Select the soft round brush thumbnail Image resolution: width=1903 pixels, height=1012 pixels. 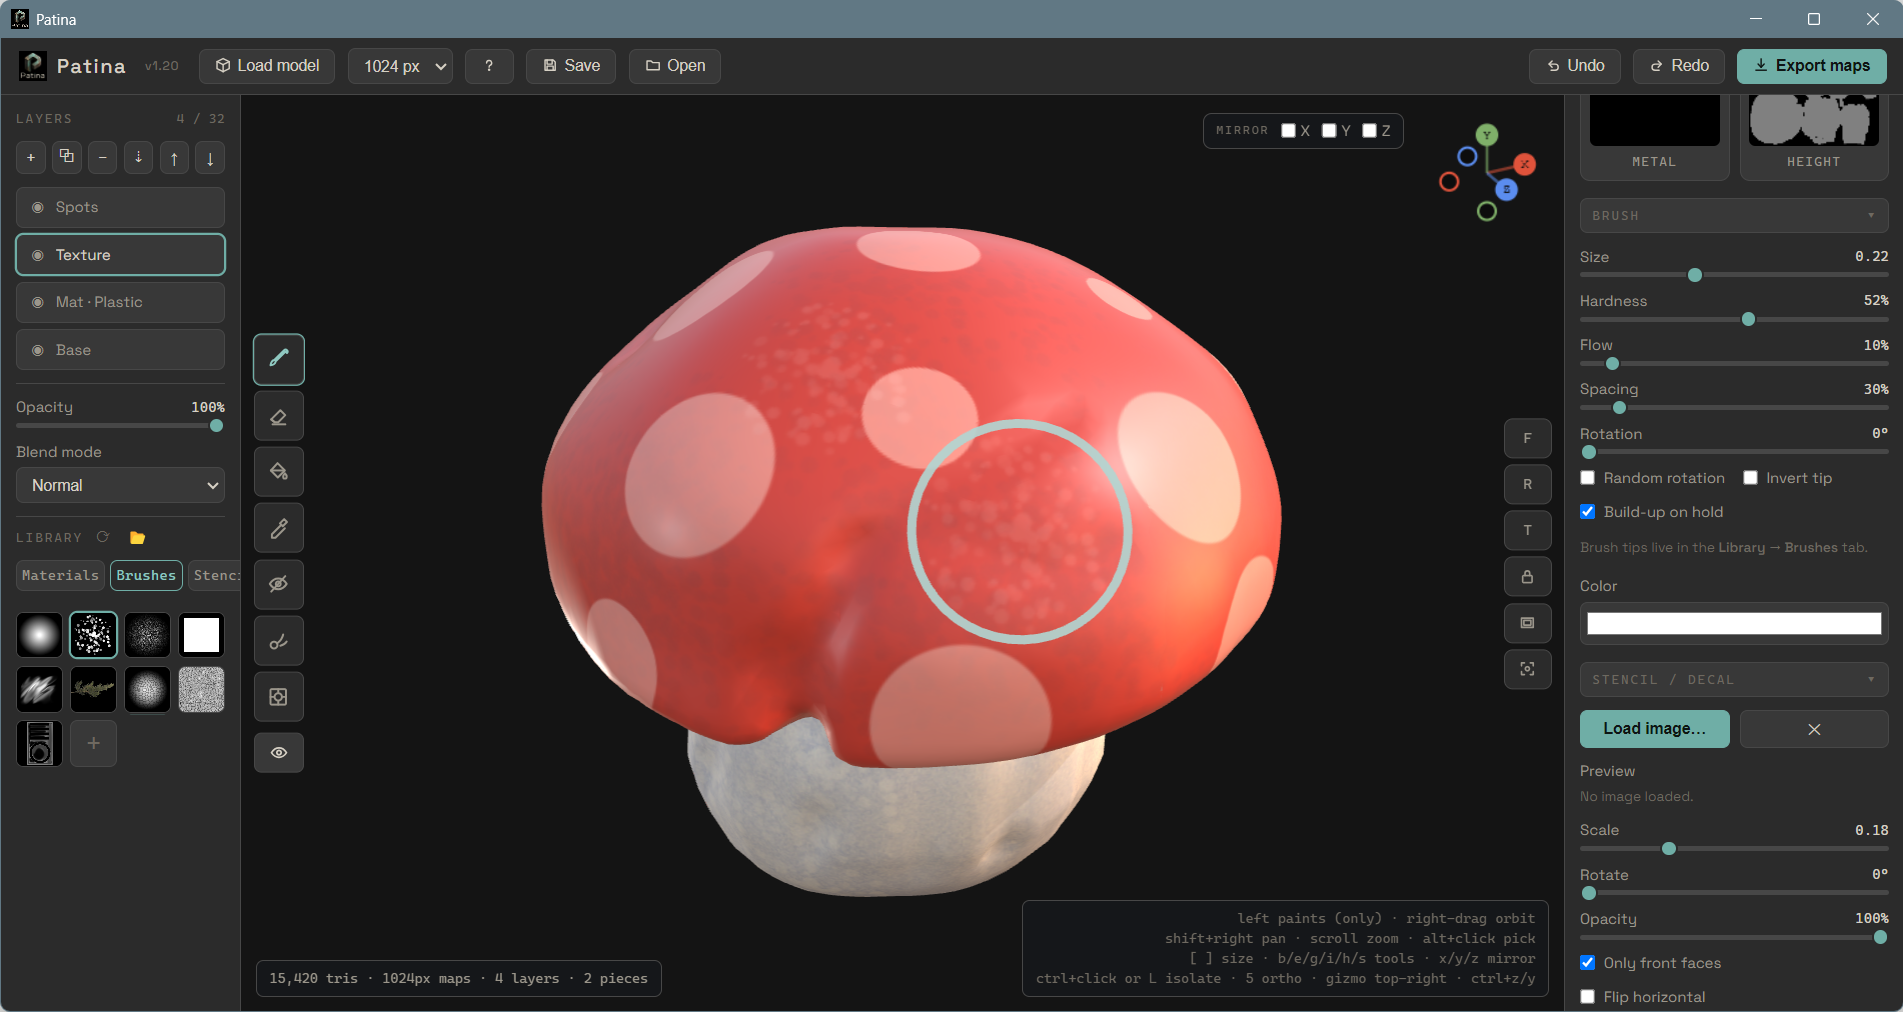coord(39,635)
